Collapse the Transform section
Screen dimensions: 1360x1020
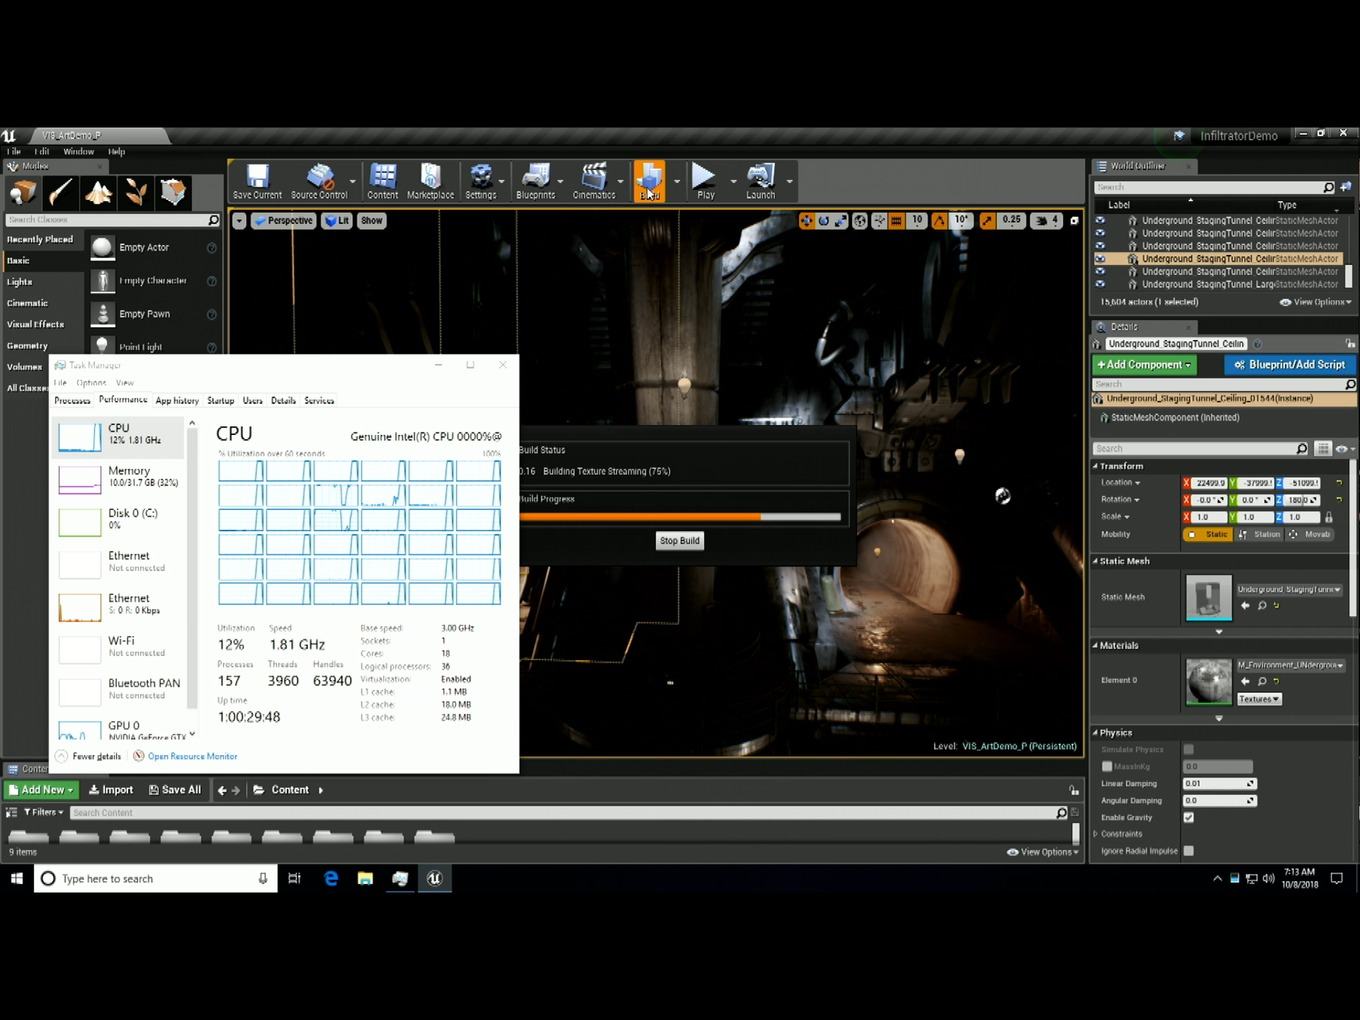pyautogui.click(x=1095, y=466)
